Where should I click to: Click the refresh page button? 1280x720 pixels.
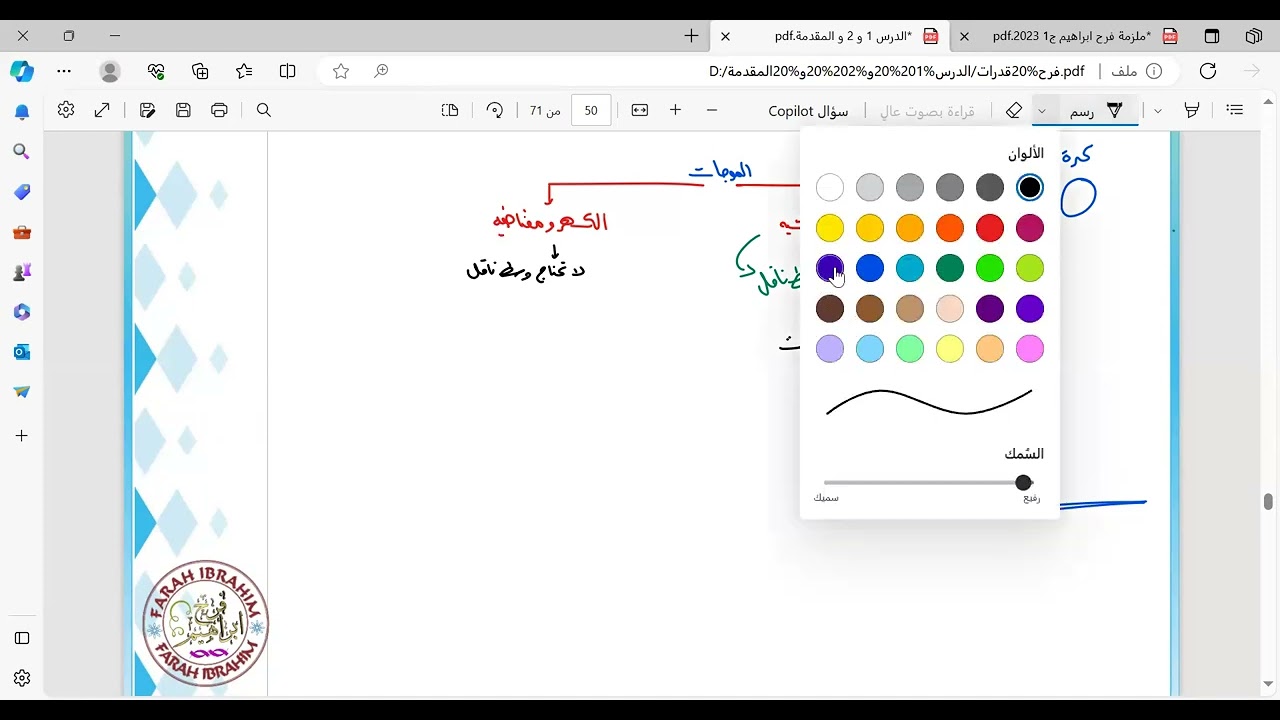click(1208, 71)
